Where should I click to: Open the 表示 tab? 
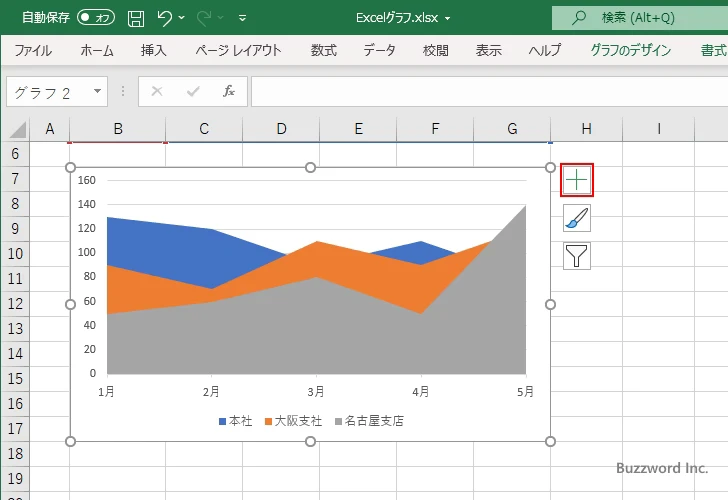488,50
